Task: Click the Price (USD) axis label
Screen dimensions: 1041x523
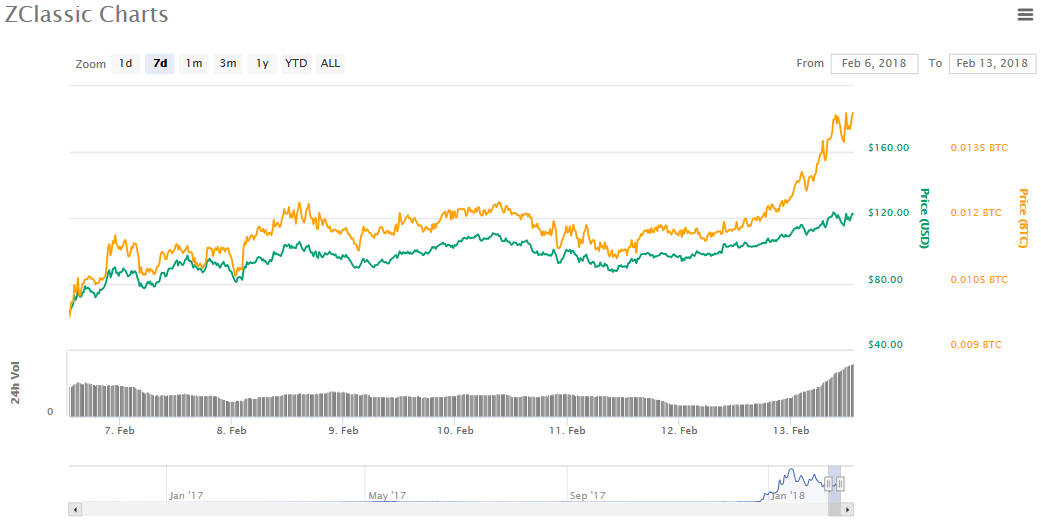Action: [923, 218]
